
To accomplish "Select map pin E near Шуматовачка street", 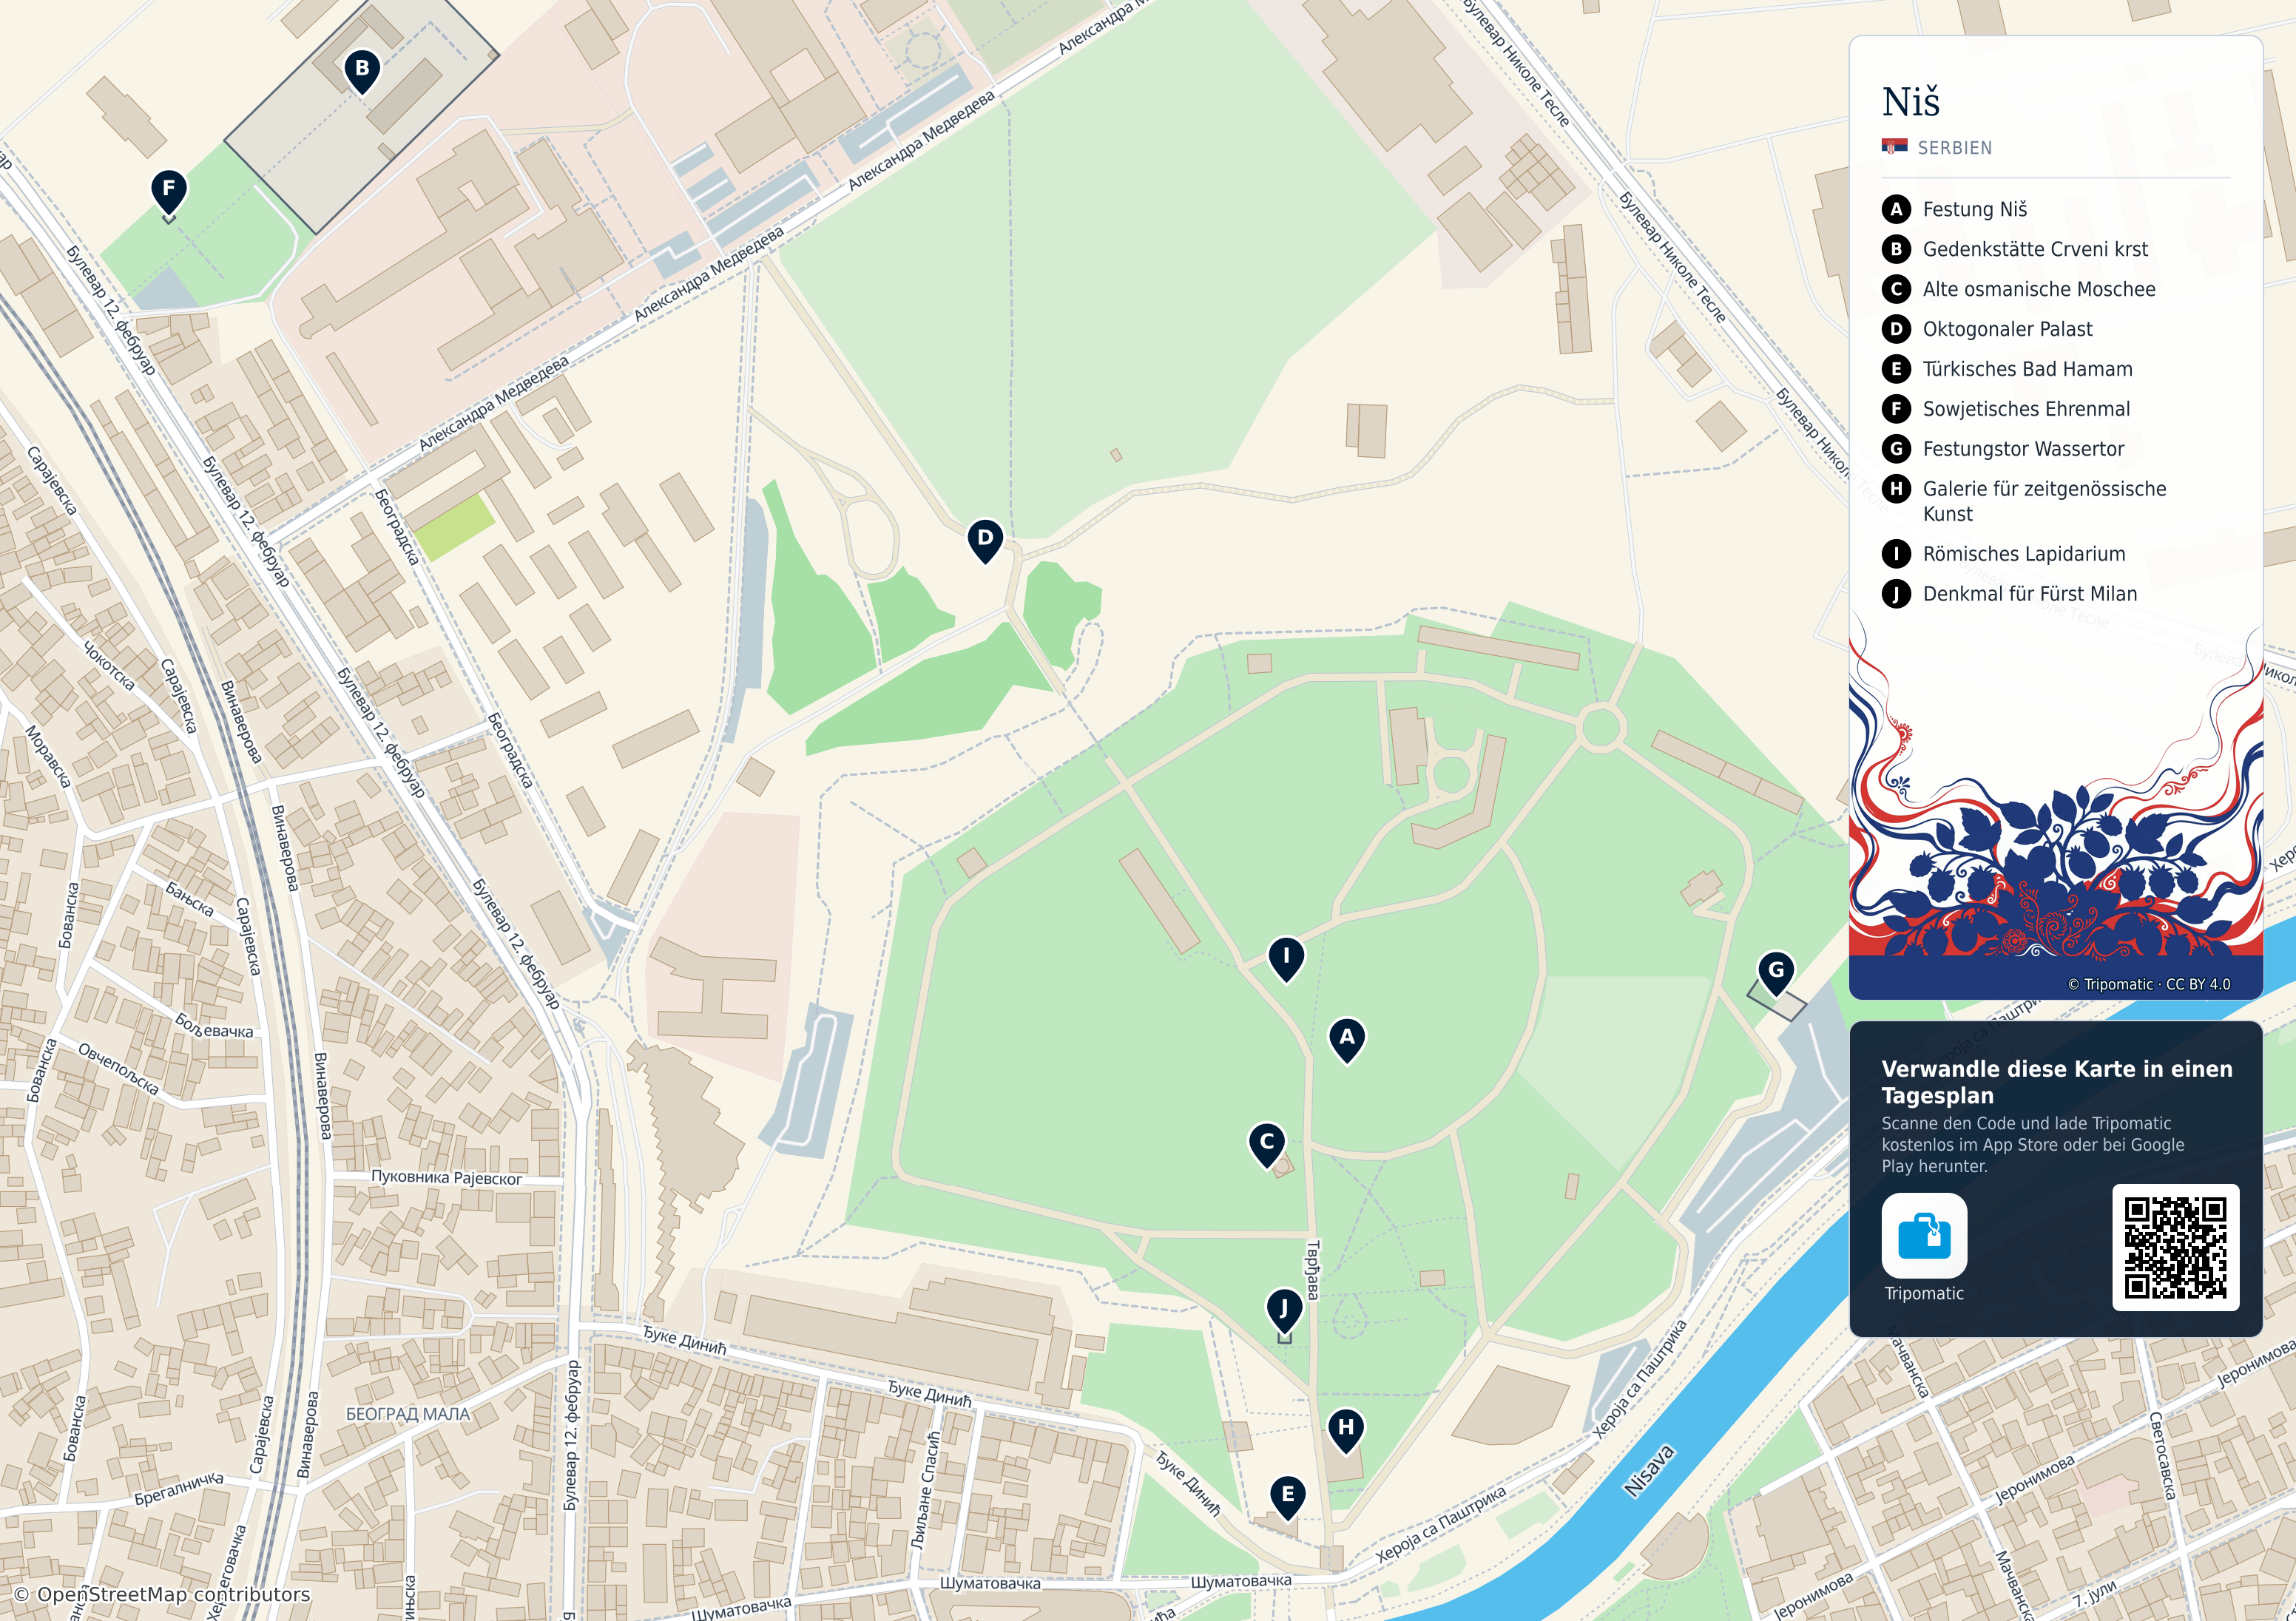I will pos(1288,1497).
